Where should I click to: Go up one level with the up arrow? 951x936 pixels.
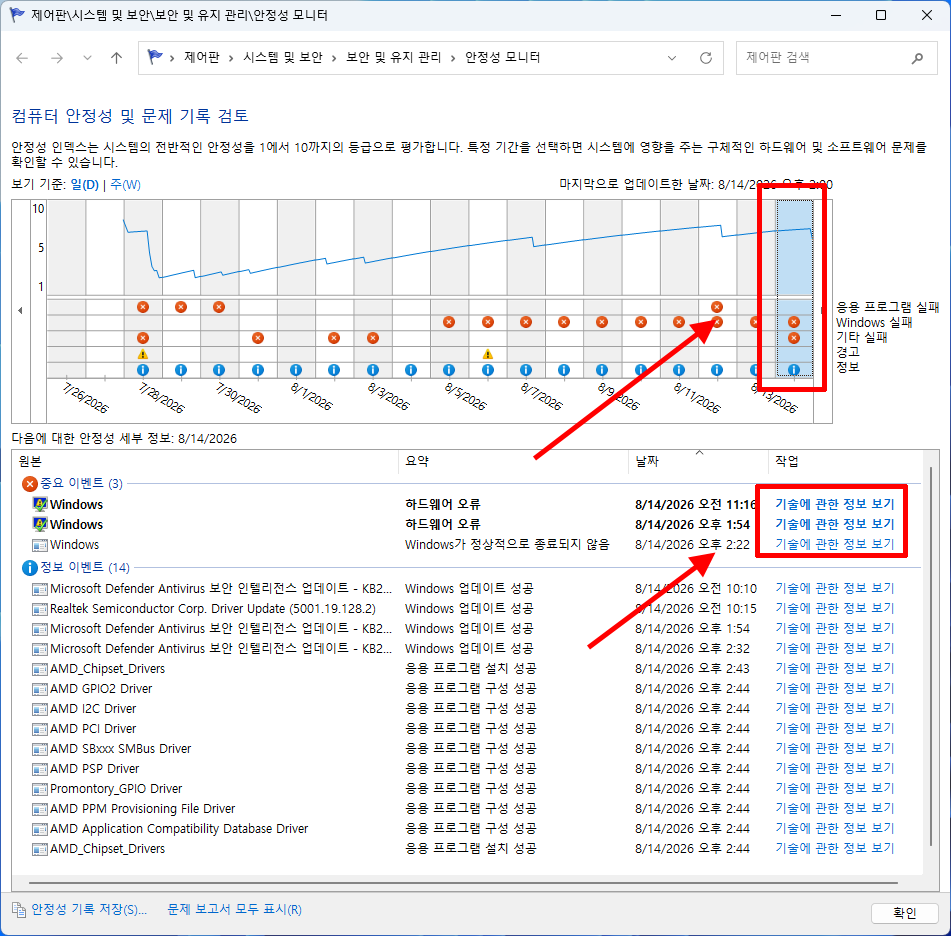pos(116,58)
